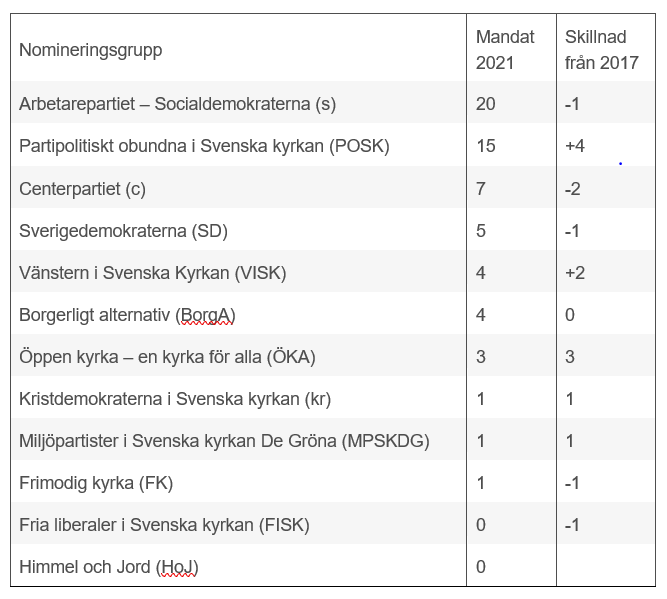
Task: Select the mandate value 15 for POSK
Action: pos(486,146)
